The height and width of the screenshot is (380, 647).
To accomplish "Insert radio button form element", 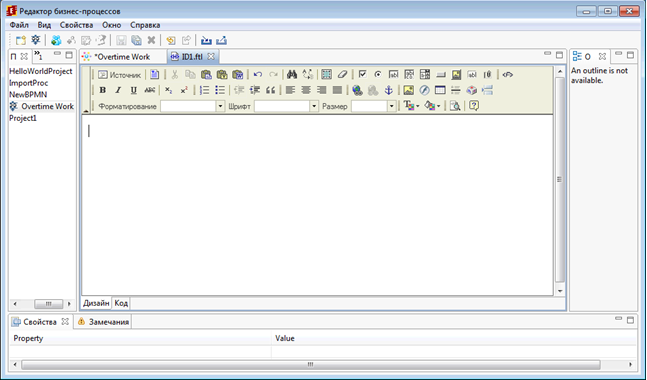I will pos(378,74).
